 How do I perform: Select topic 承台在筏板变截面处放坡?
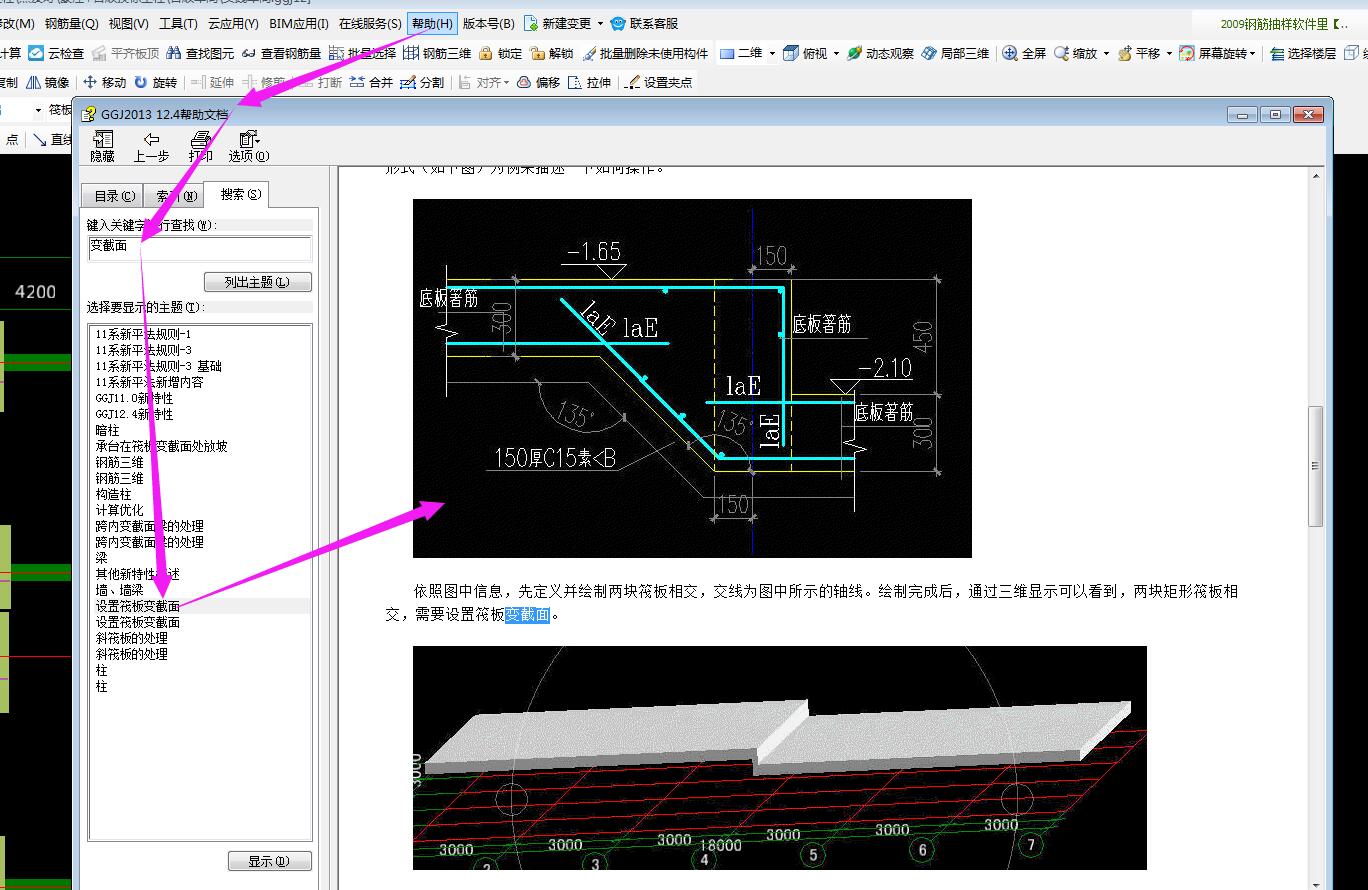click(162, 446)
